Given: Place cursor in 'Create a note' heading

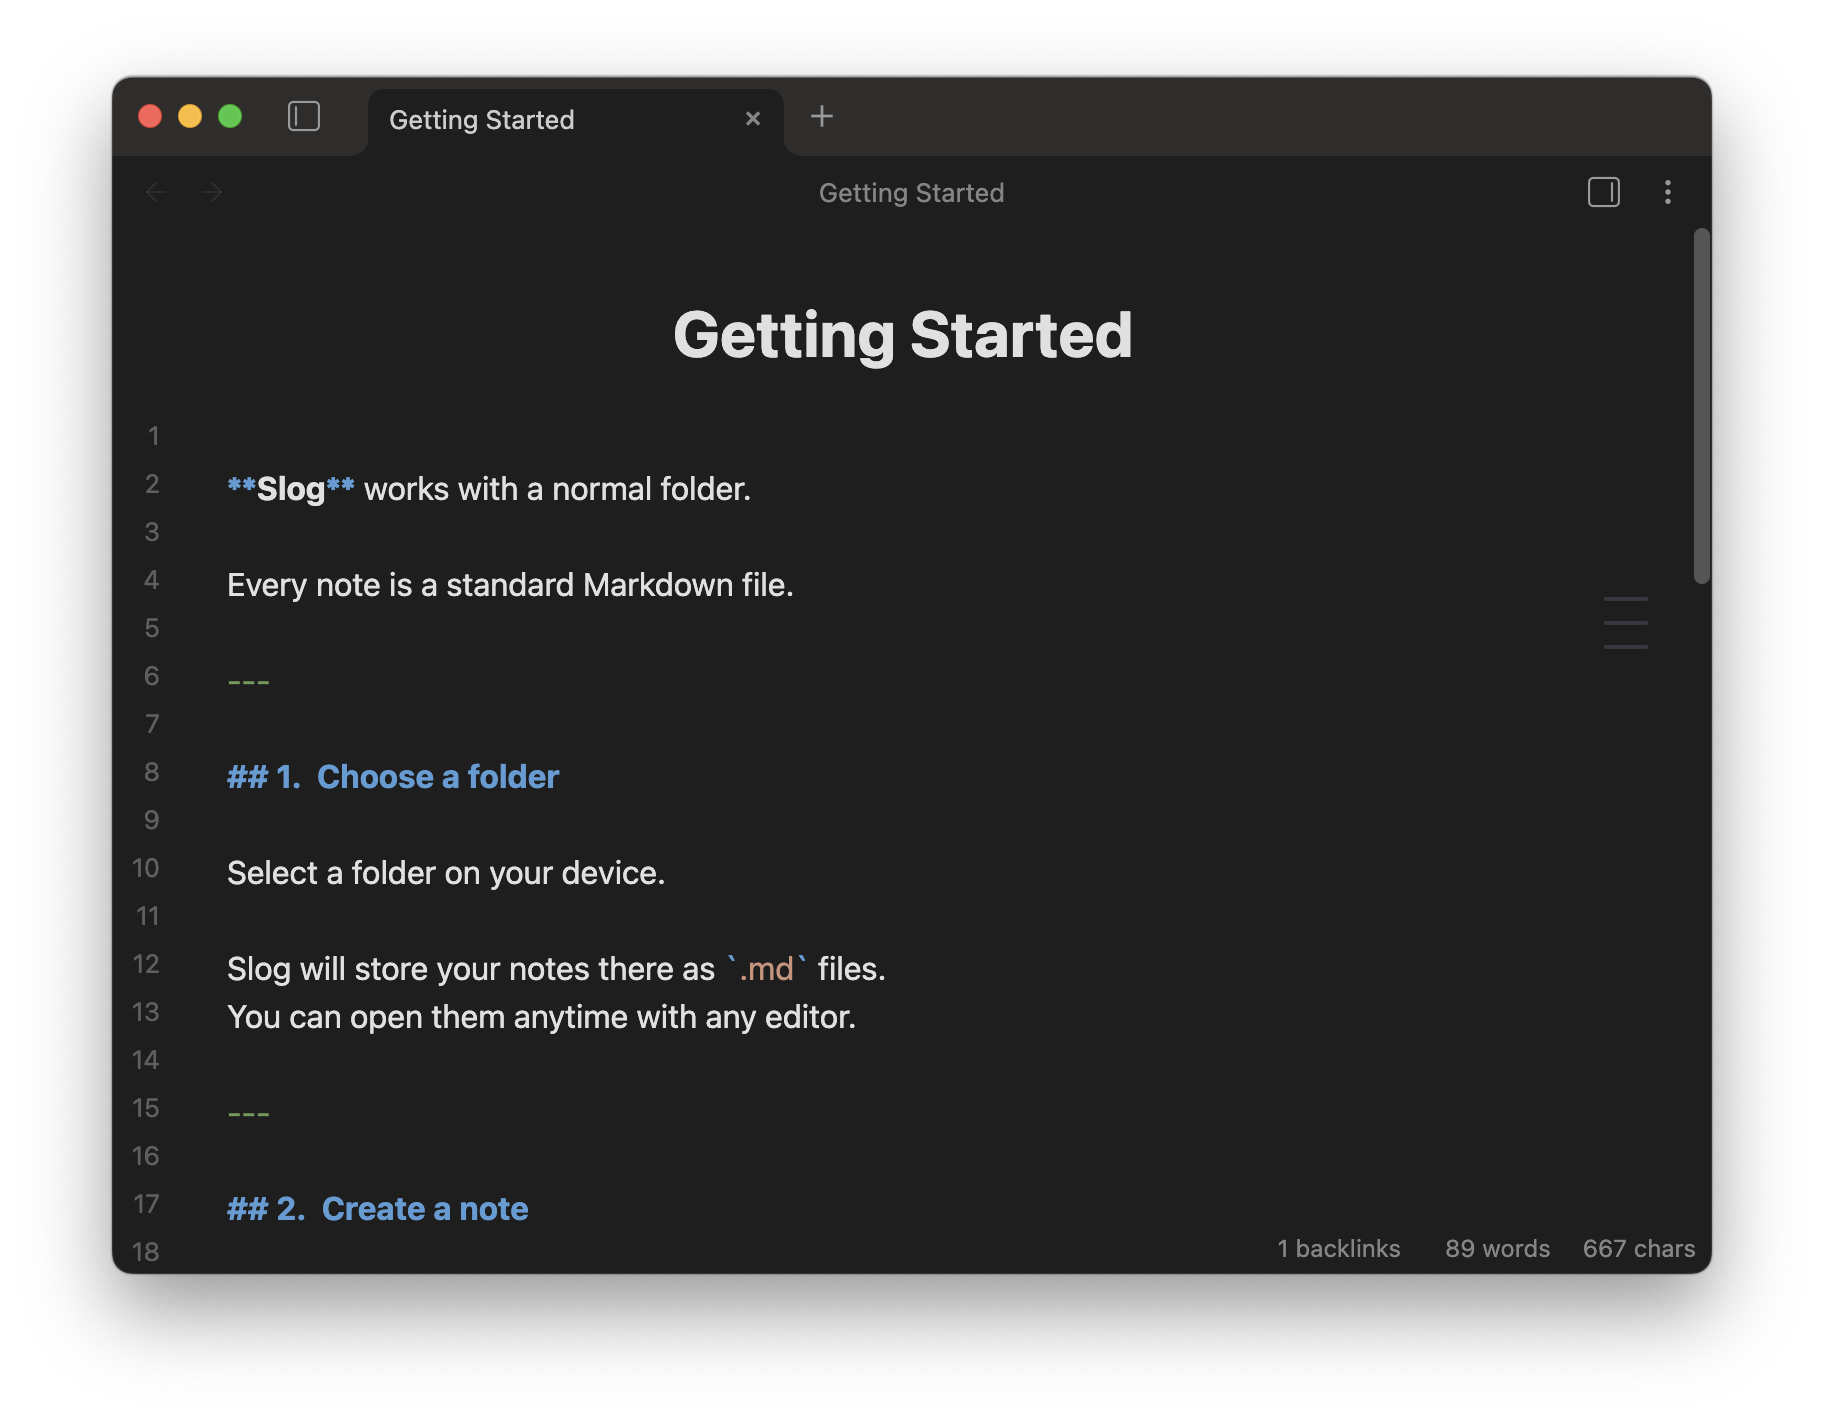Looking at the screenshot, I should point(425,1209).
